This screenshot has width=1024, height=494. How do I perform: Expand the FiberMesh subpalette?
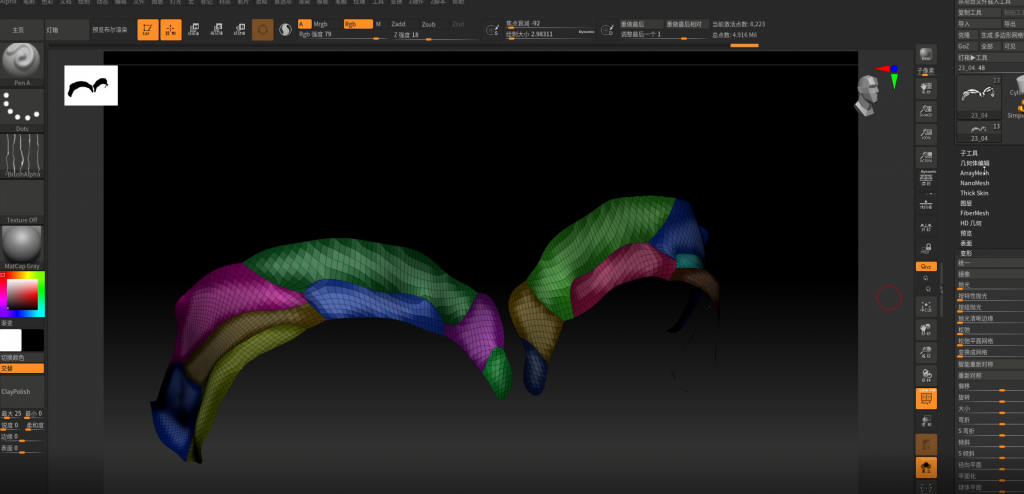[974, 213]
